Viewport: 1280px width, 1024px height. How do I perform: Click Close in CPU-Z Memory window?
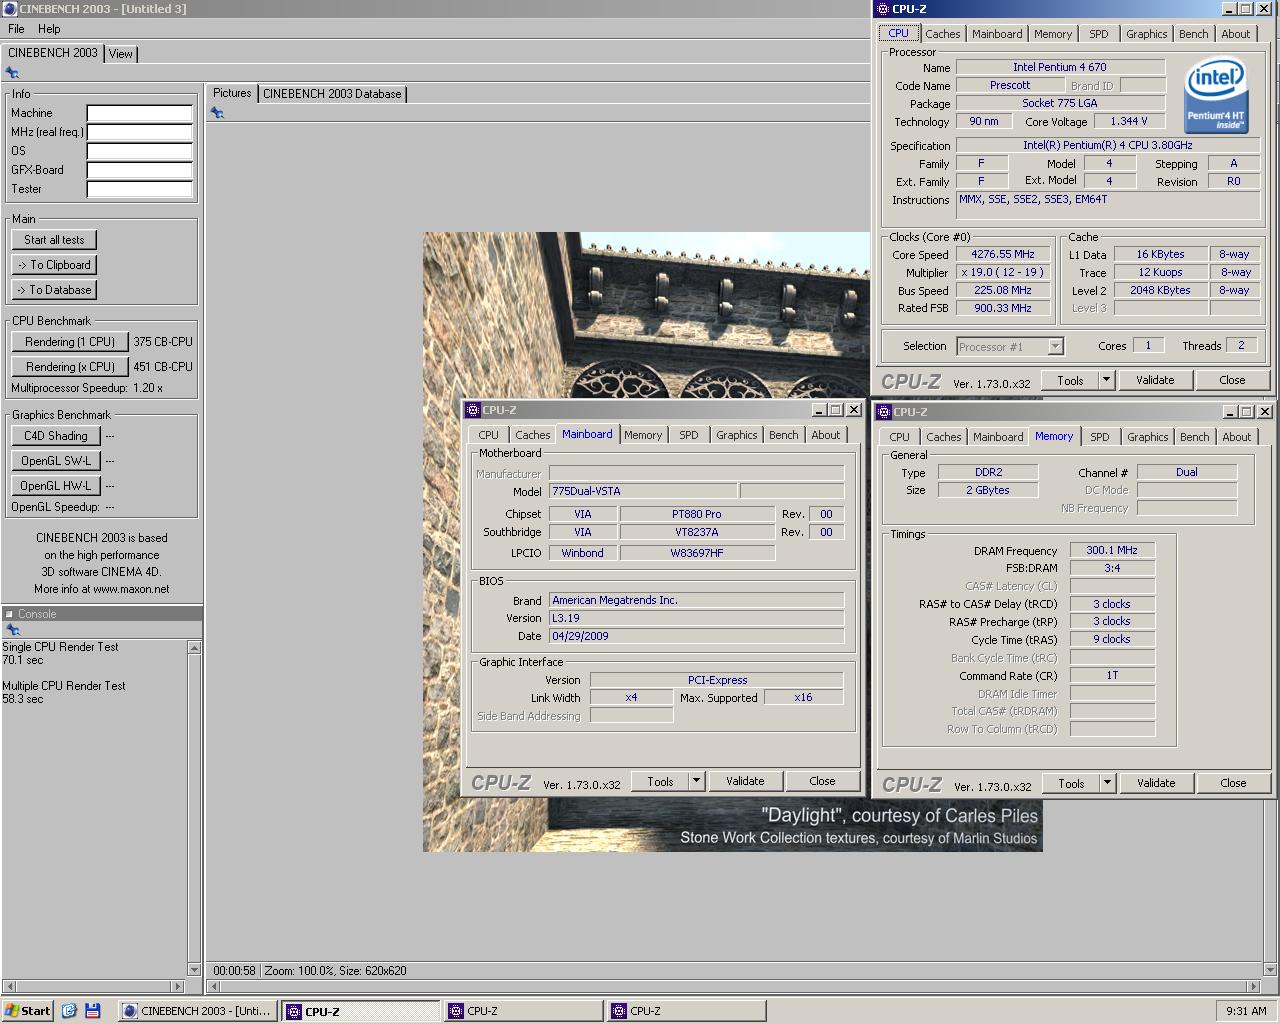pos(1233,783)
